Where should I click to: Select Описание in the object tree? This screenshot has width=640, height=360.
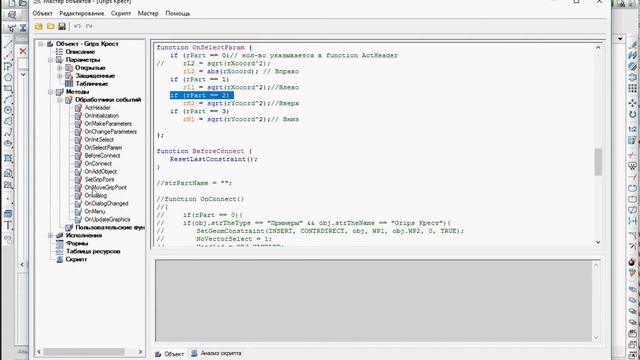[80, 52]
